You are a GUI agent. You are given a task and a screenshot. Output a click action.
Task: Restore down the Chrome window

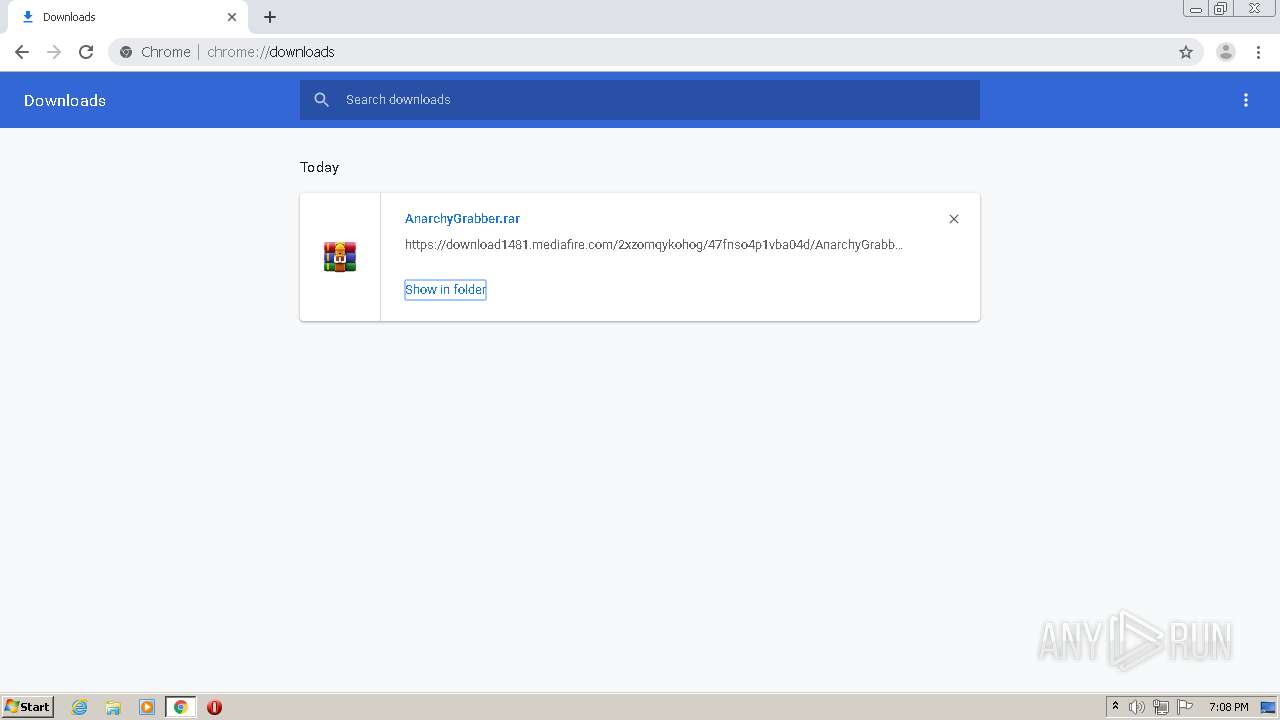click(x=1221, y=9)
